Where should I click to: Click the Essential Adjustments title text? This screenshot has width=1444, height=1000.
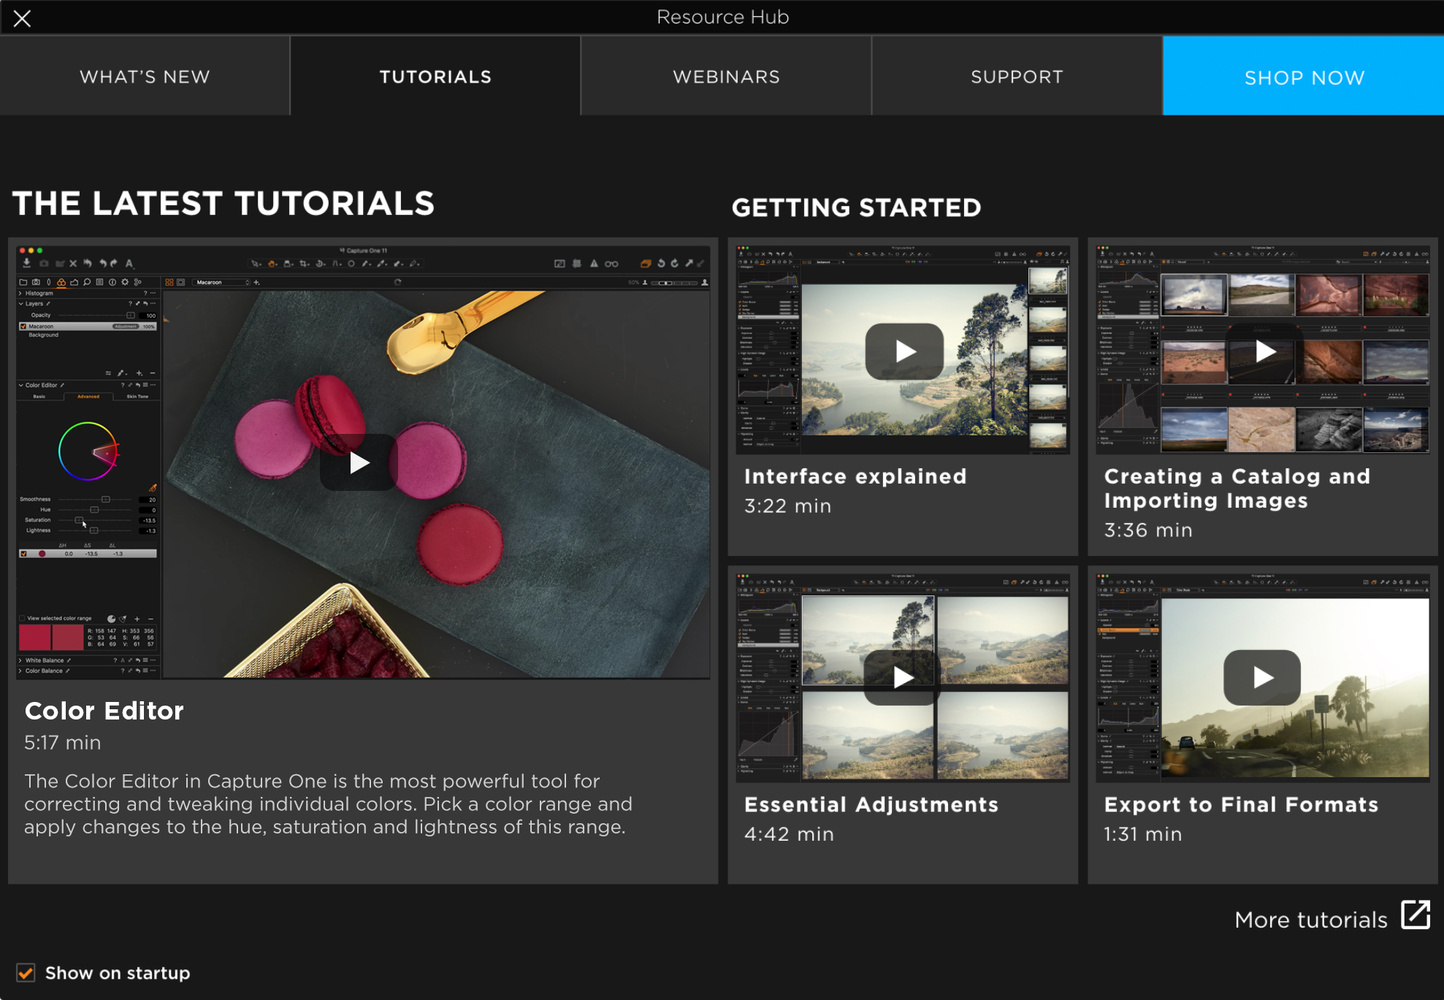pyautogui.click(x=871, y=805)
